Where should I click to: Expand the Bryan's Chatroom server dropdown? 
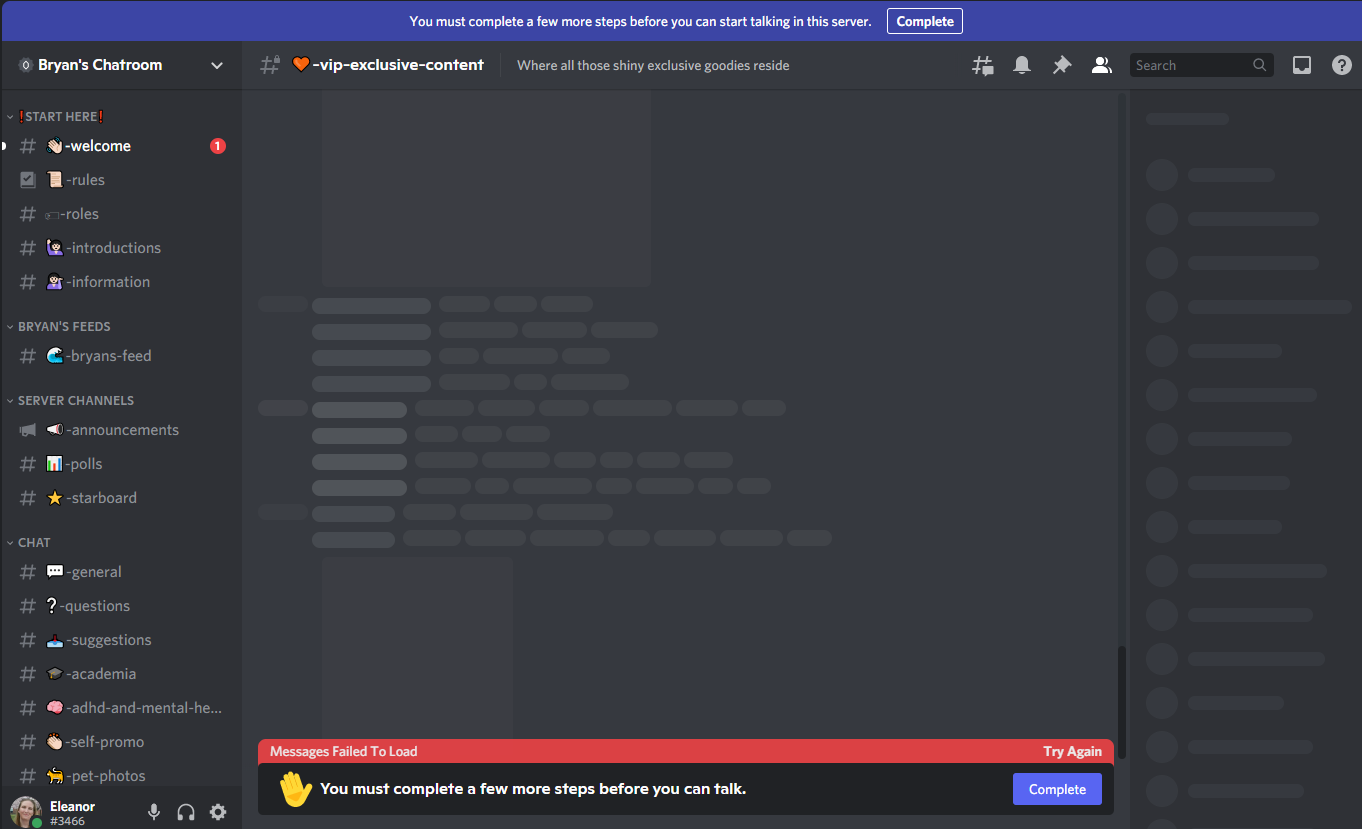pyautogui.click(x=216, y=65)
